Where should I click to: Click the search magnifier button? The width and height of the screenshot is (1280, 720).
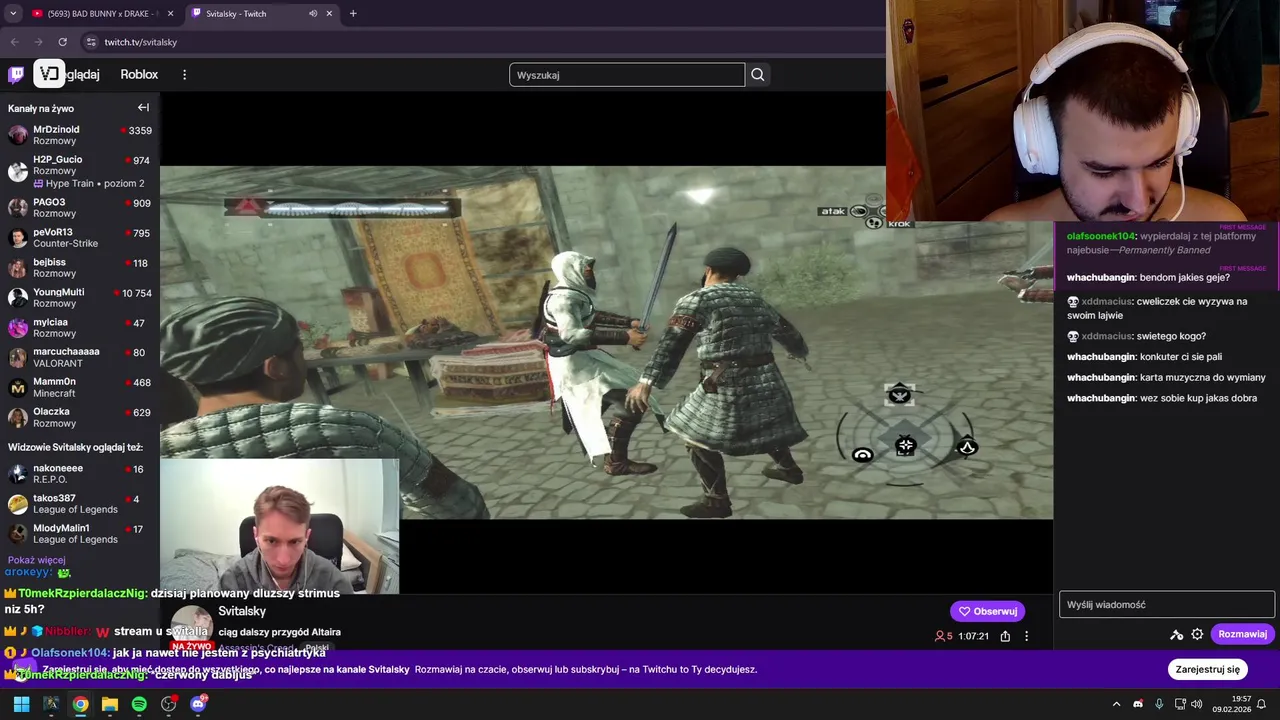point(758,74)
